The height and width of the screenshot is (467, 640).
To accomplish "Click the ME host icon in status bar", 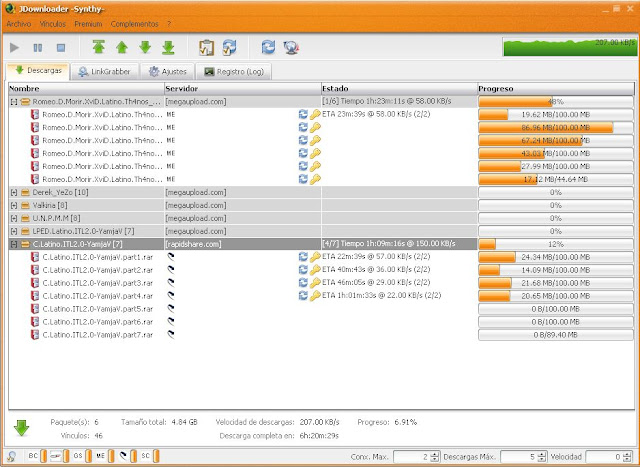I will 100,456.
